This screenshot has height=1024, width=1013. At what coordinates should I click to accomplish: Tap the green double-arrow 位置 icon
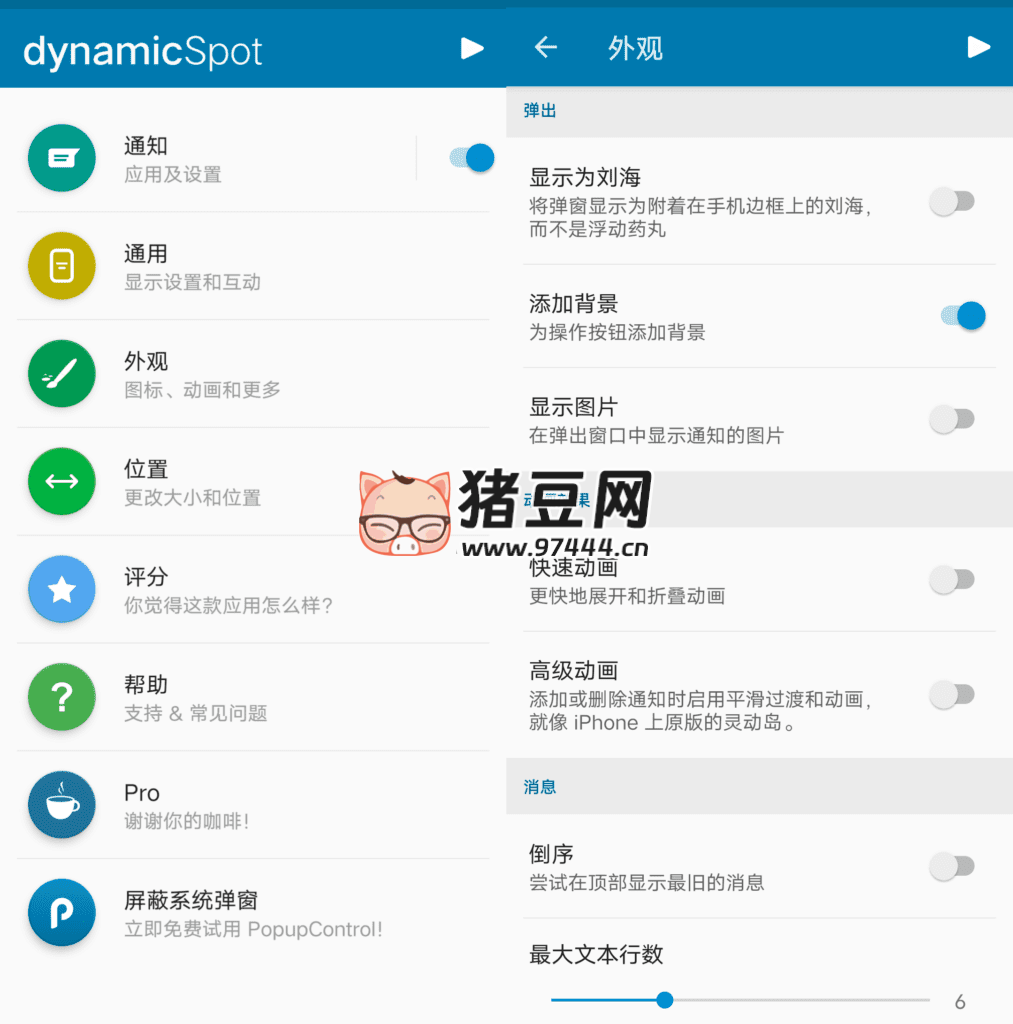[x=62, y=481]
